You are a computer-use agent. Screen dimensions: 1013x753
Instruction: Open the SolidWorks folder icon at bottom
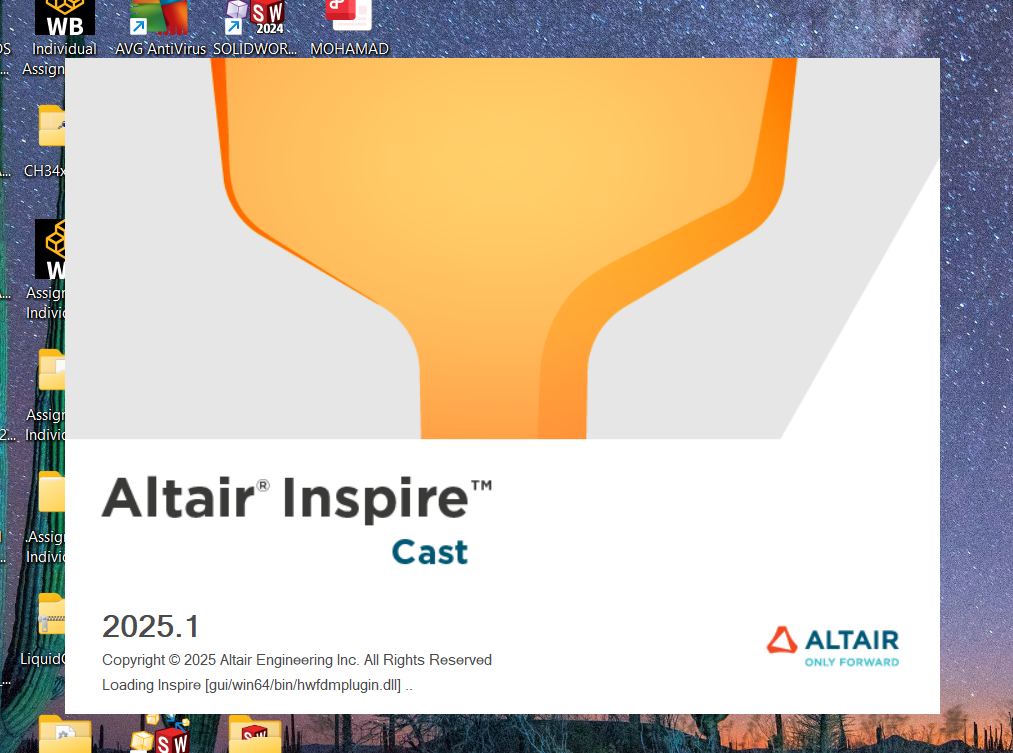[255, 734]
